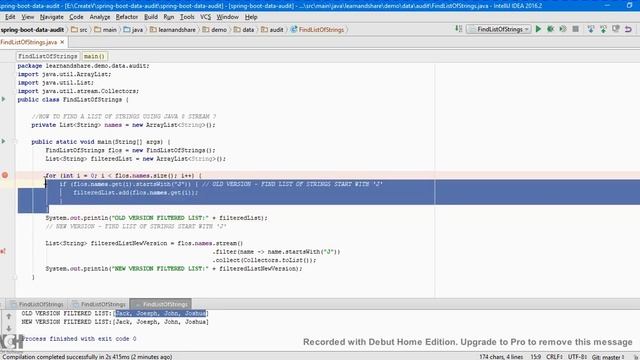Update project from VCS
Image resolution: width=640 pixels, height=360 pixels.
591,29
